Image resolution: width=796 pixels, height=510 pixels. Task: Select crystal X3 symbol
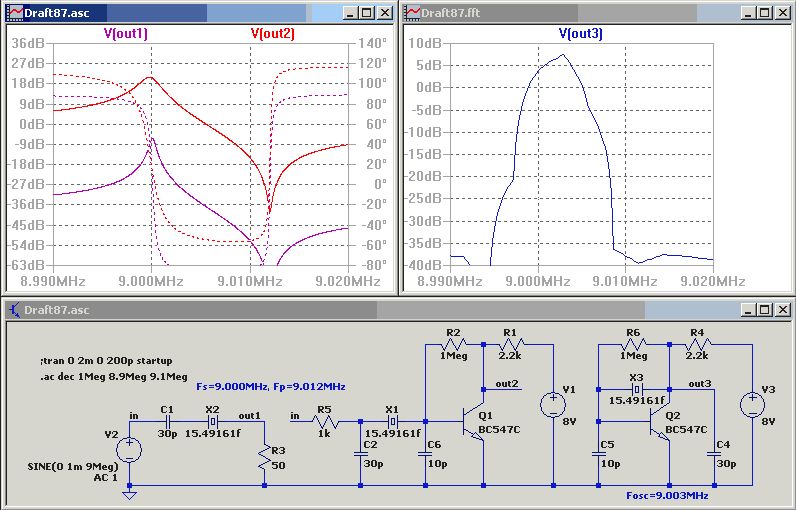point(635,390)
